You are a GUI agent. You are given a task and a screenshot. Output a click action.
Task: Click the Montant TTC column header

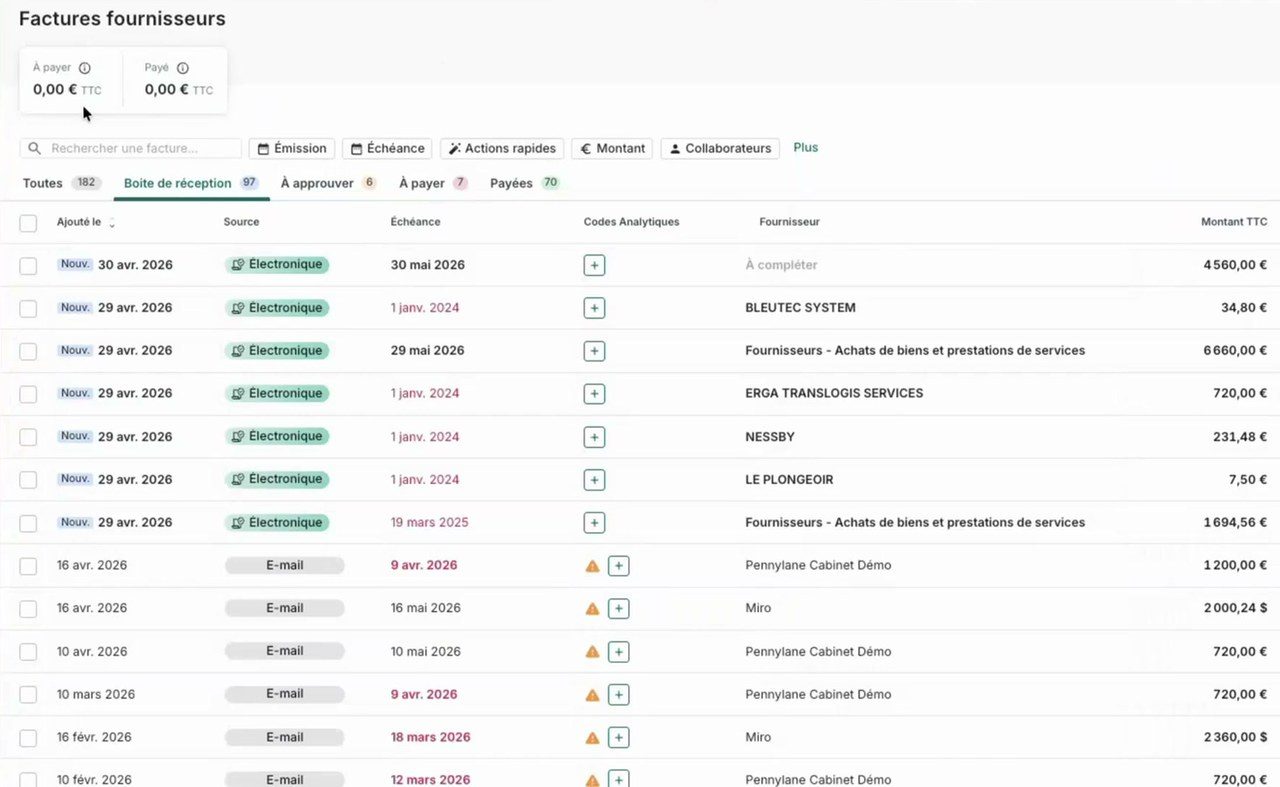pyautogui.click(x=1234, y=222)
